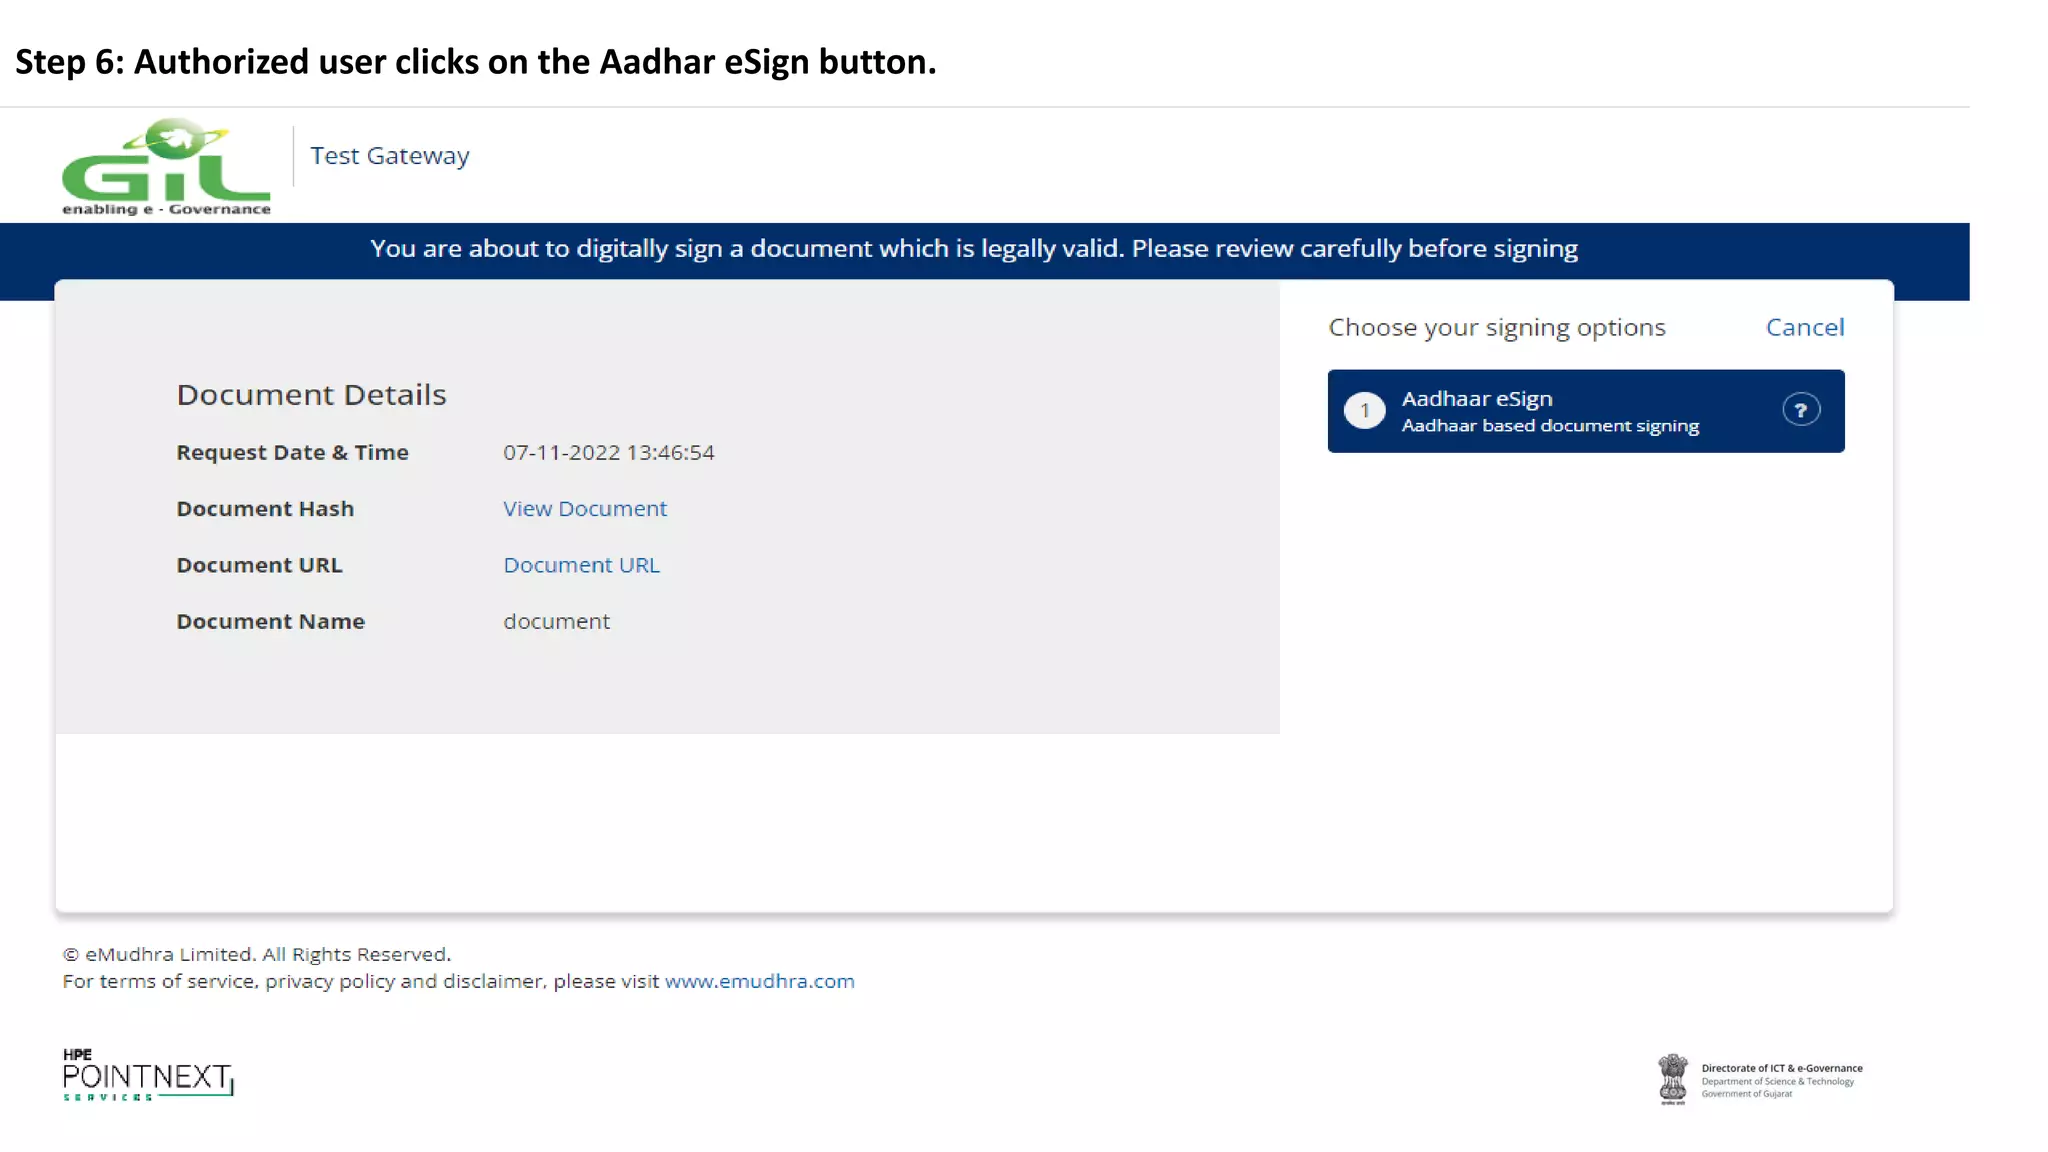2048x1152 pixels.
Task: Visit the www.emudhra.com link
Action: 759,981
